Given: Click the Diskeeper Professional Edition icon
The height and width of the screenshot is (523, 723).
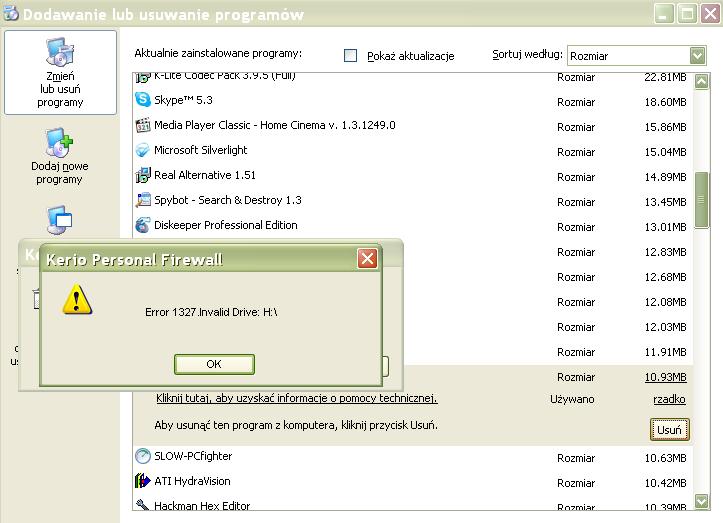Looking at the screenshot, I should pos(143,225).
